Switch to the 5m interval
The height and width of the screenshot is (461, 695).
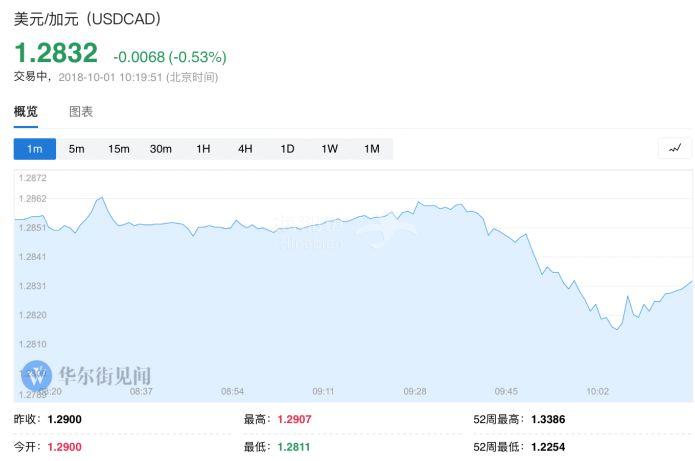tap(77, 149)
